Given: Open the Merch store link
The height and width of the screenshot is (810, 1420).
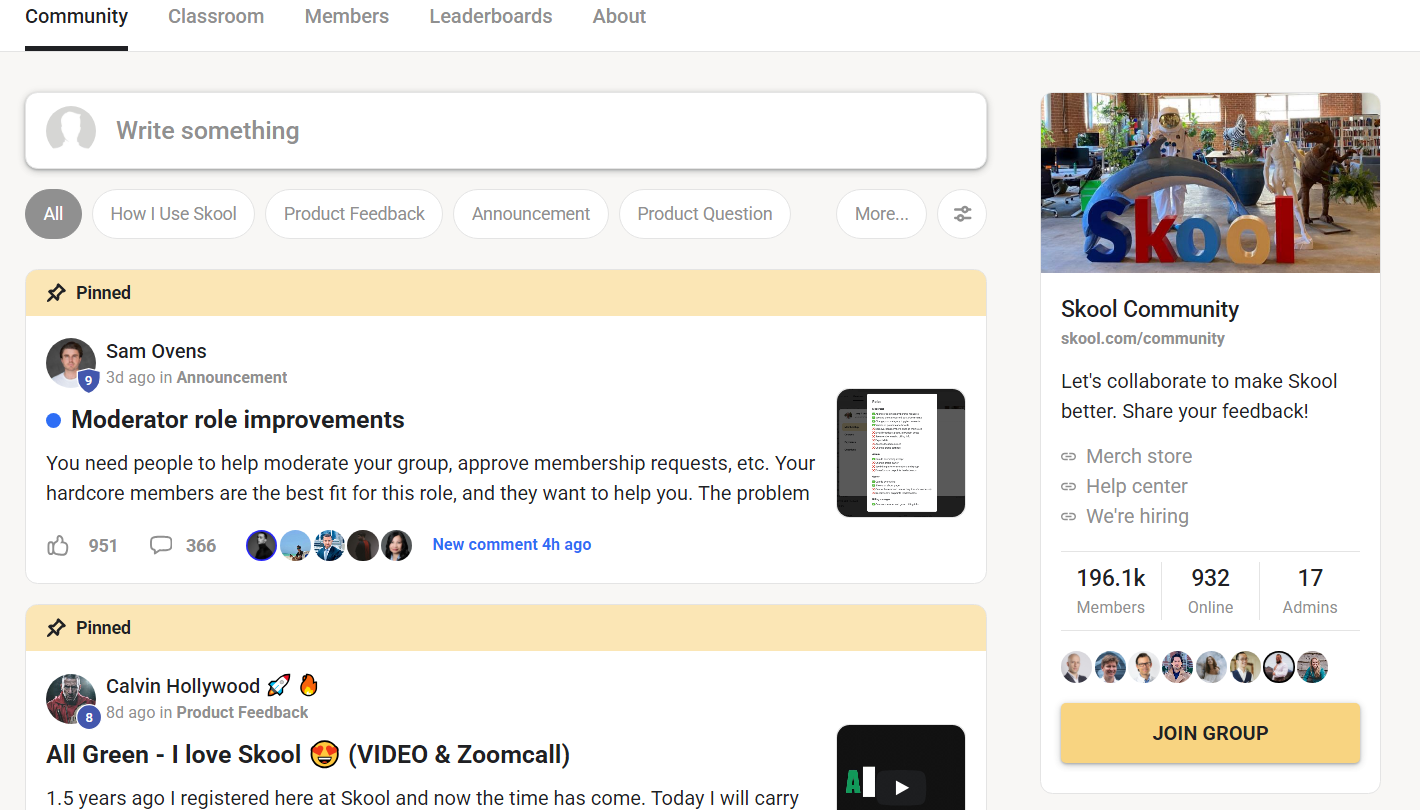Looking at the screenshot, I should [1139, 456].
